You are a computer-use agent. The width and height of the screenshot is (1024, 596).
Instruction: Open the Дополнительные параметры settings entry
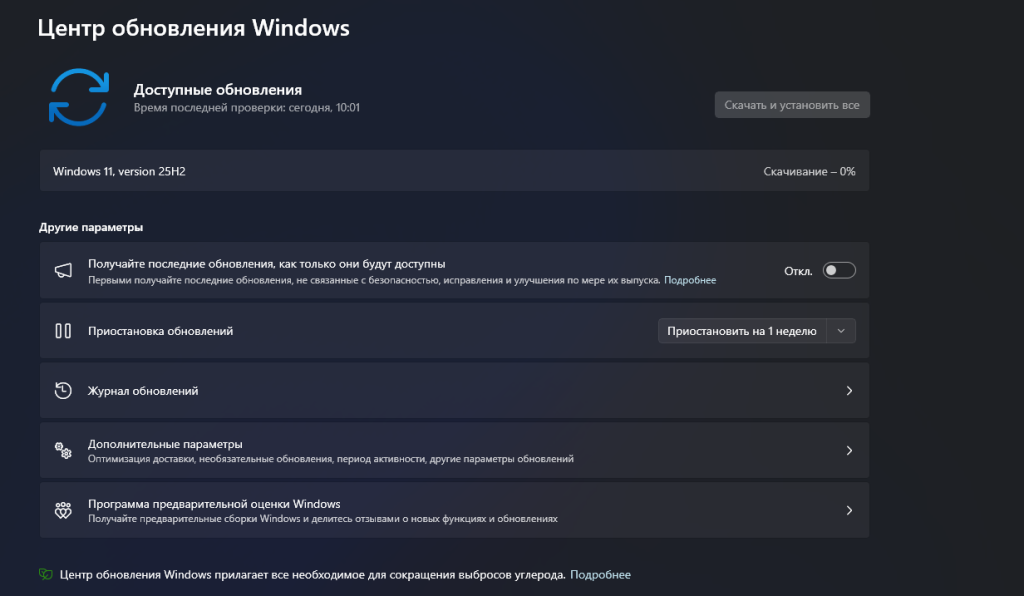[165, 444]
